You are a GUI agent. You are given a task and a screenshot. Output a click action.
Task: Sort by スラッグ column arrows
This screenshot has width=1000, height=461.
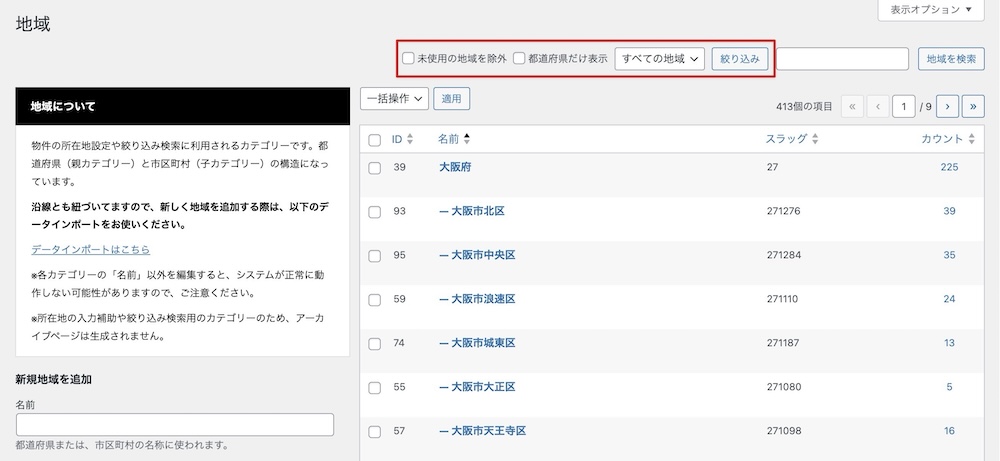815,139
